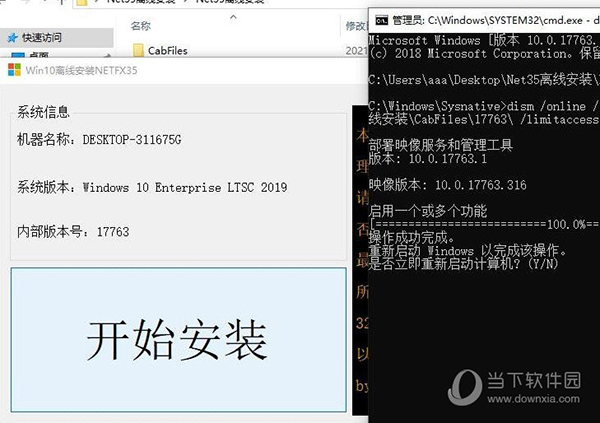This screenshot has height=423, width=600.
Task: Sort by the 名称 column header
Action: (x=140, y=26)
